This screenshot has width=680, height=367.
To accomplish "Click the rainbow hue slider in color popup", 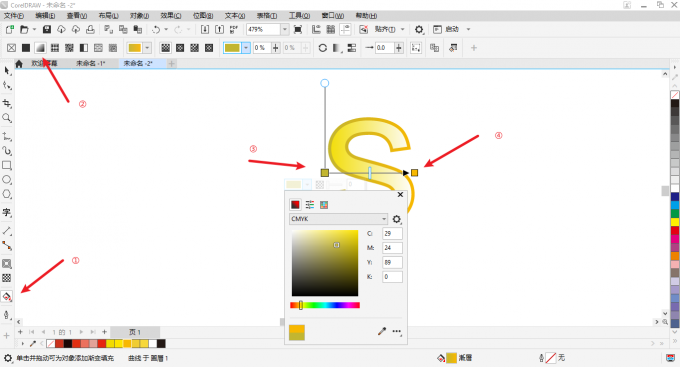I will pyautogui.click(x=325, y=305).
